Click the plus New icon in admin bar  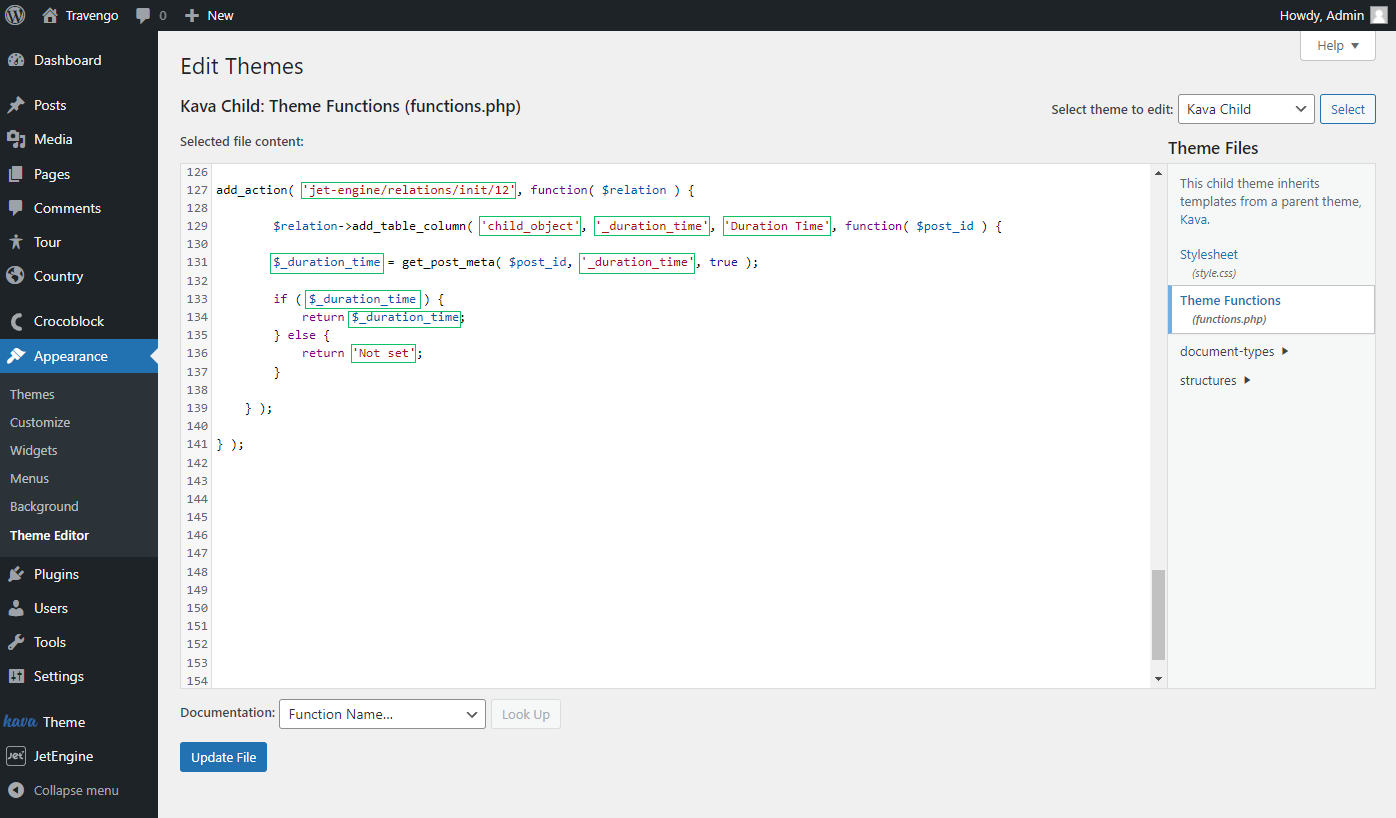[192, 15]
